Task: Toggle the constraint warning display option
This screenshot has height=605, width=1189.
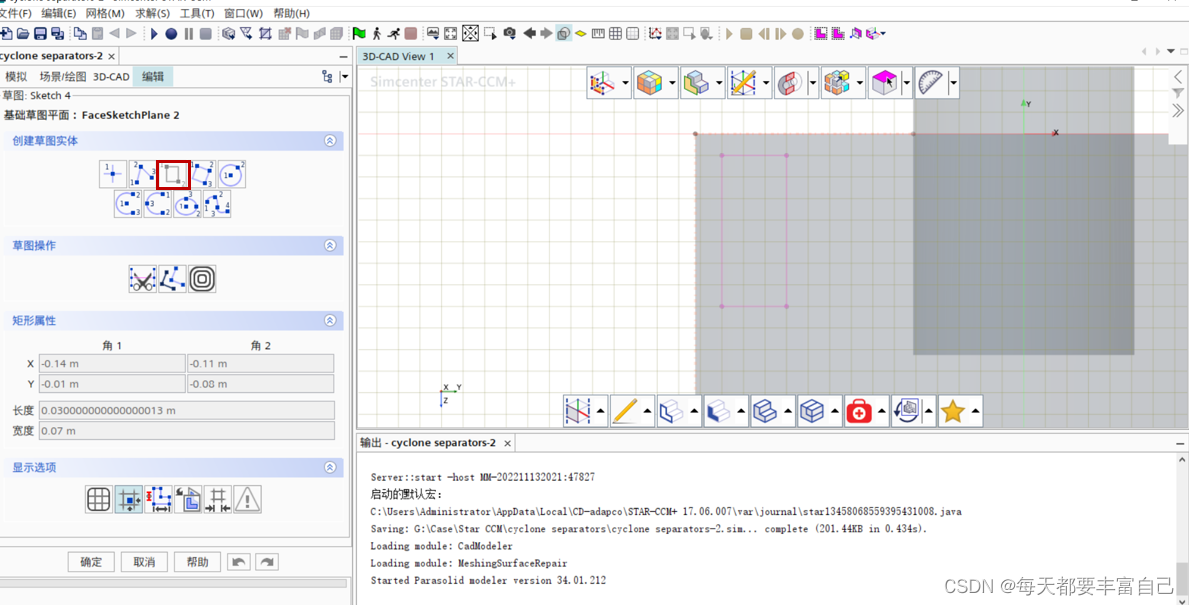Action: 247,500
